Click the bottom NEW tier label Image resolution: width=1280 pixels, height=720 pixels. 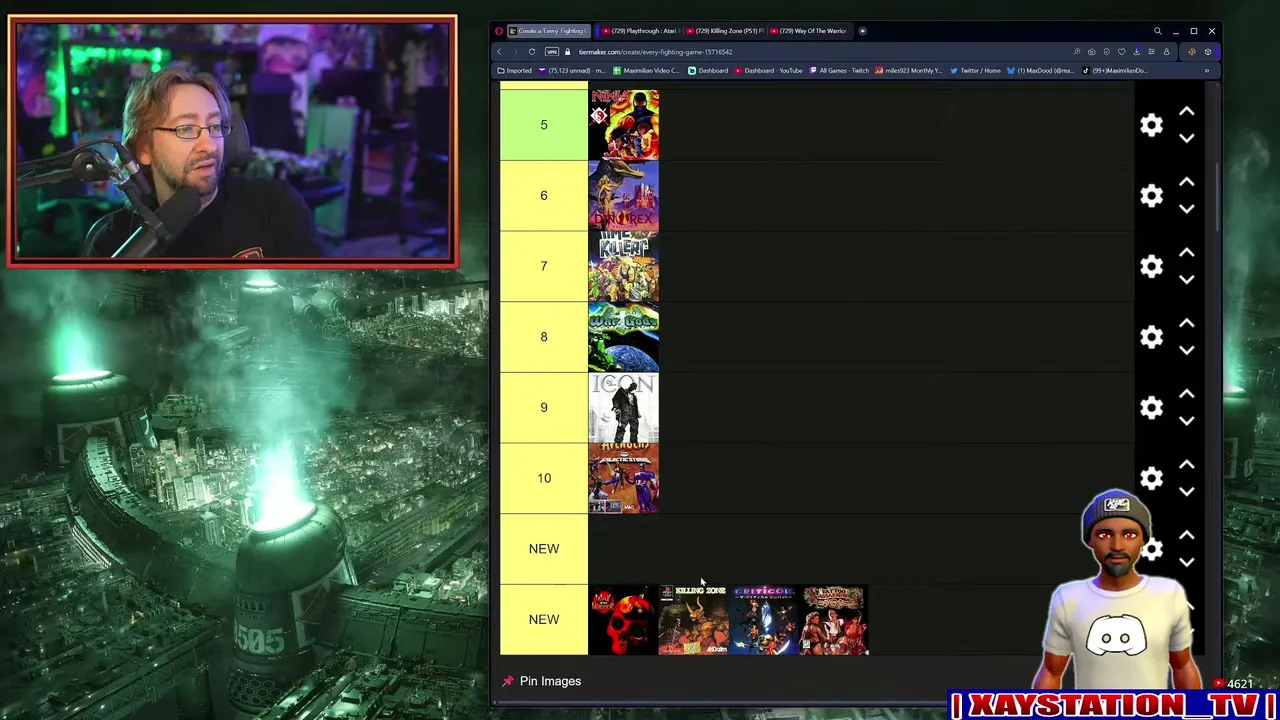click(x=544, y=620)
